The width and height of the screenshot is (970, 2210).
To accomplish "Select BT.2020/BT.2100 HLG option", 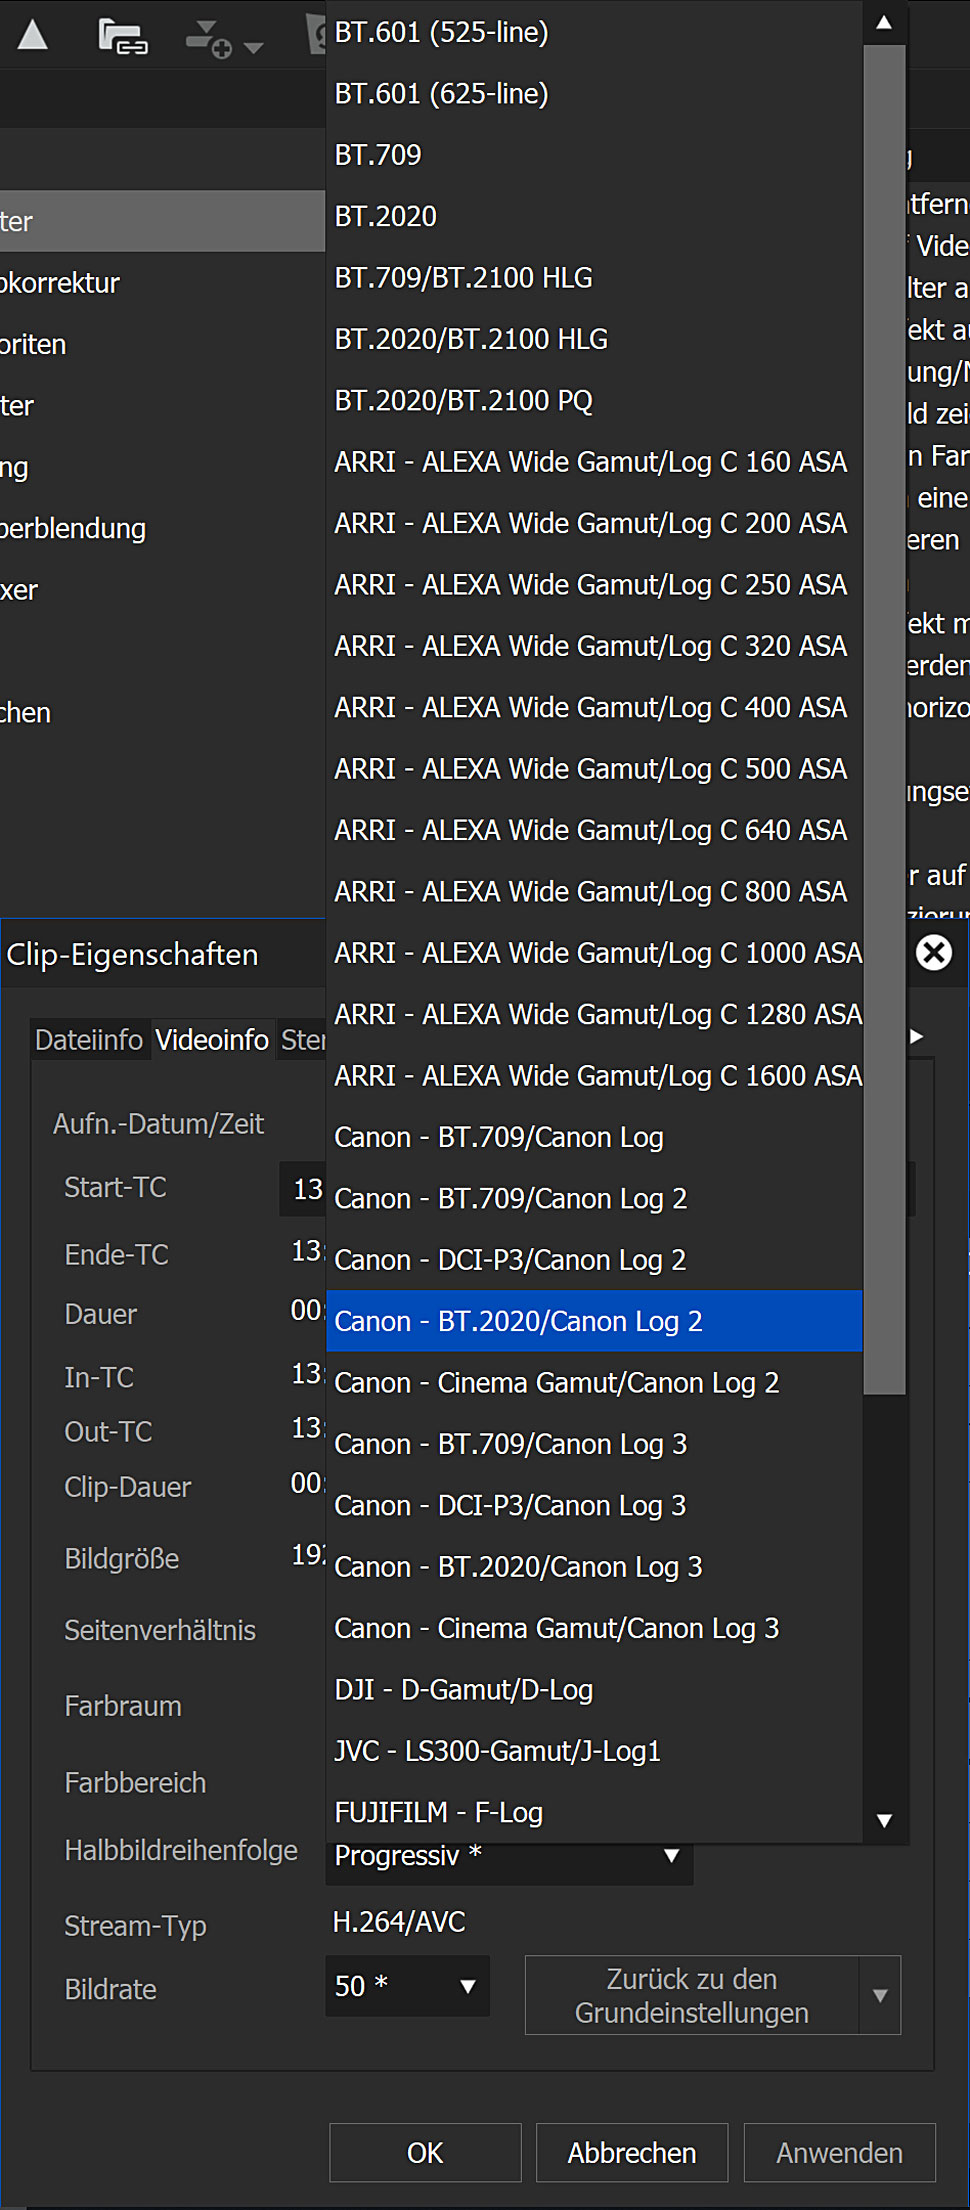I will [594, 339].
